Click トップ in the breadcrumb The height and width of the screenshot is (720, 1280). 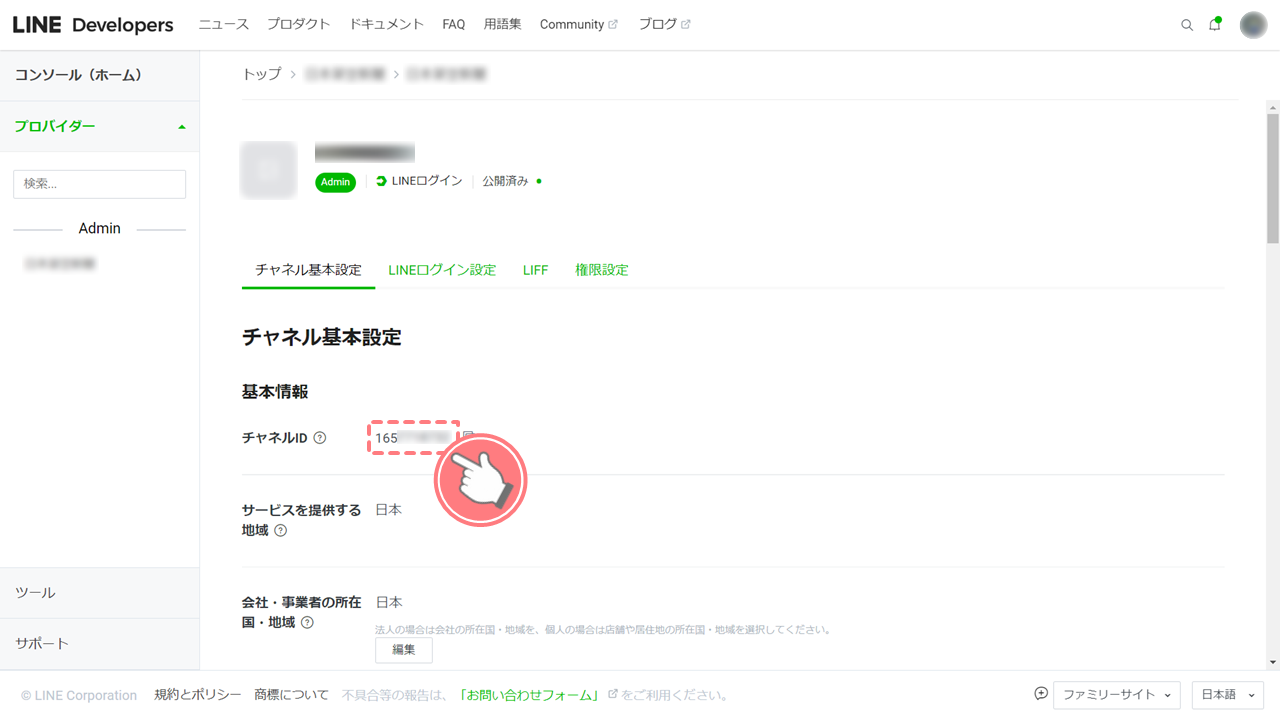262,74
